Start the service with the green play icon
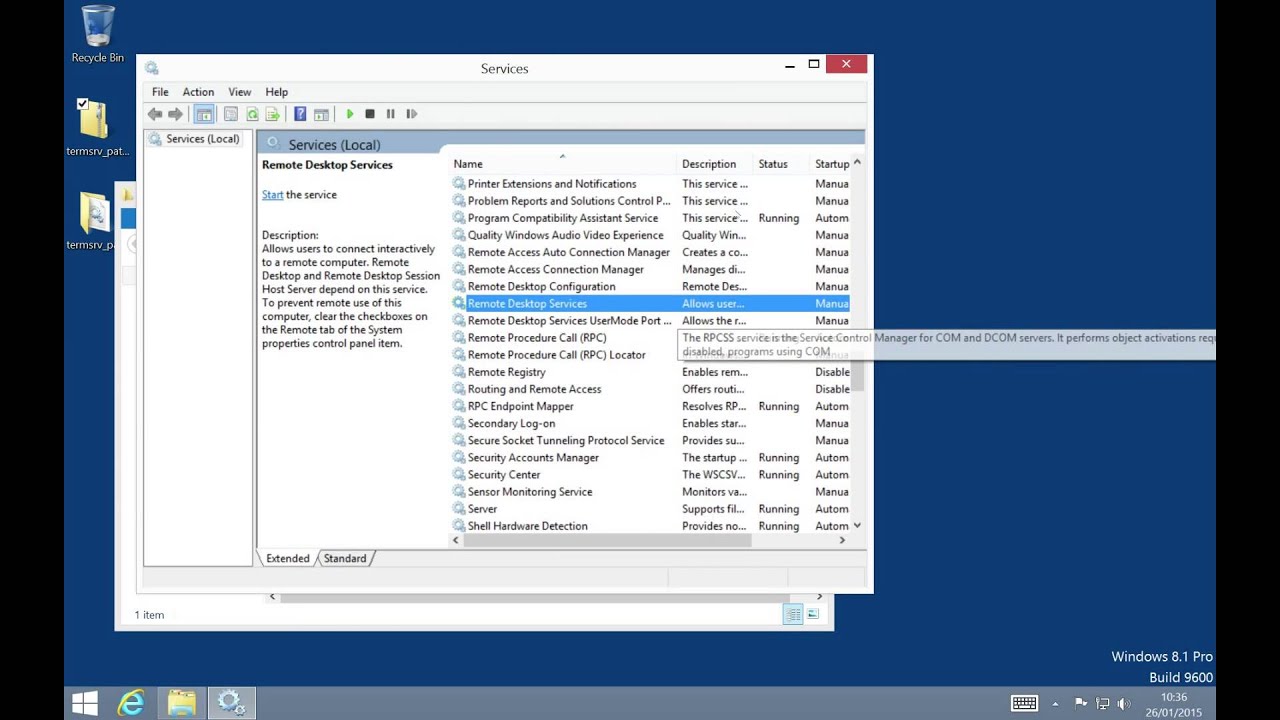The width and height of the screenshot is (1280, 720). 350,114
